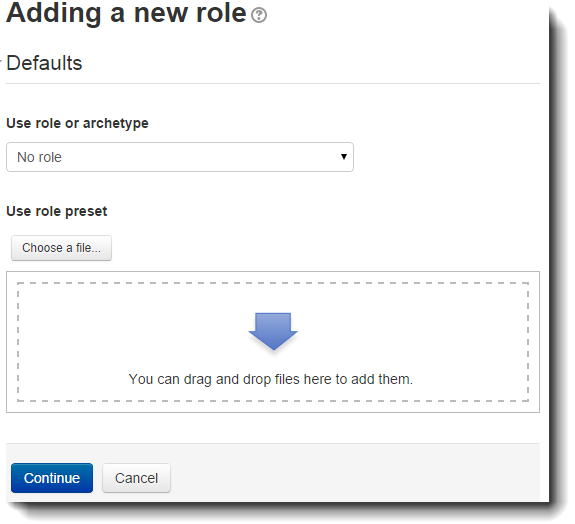
Task: Click the Use role preset label
Action: [57, 211]
